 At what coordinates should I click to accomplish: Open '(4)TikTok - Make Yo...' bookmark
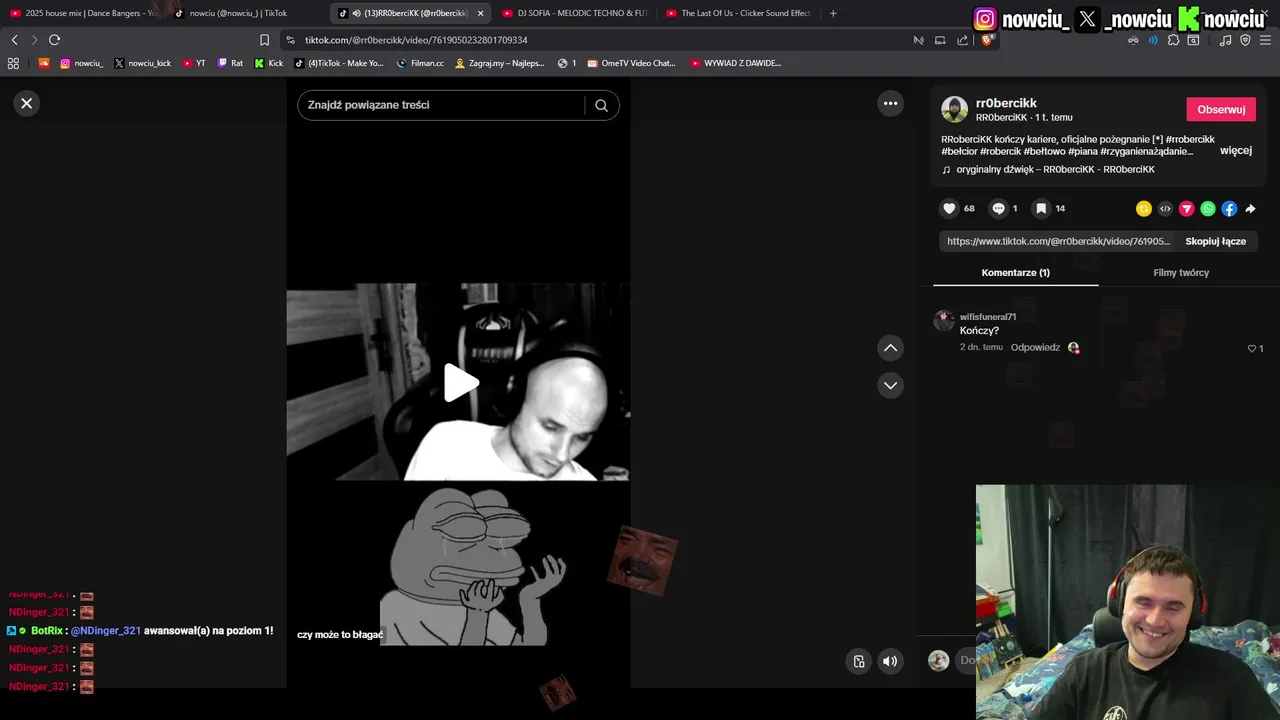338,63
